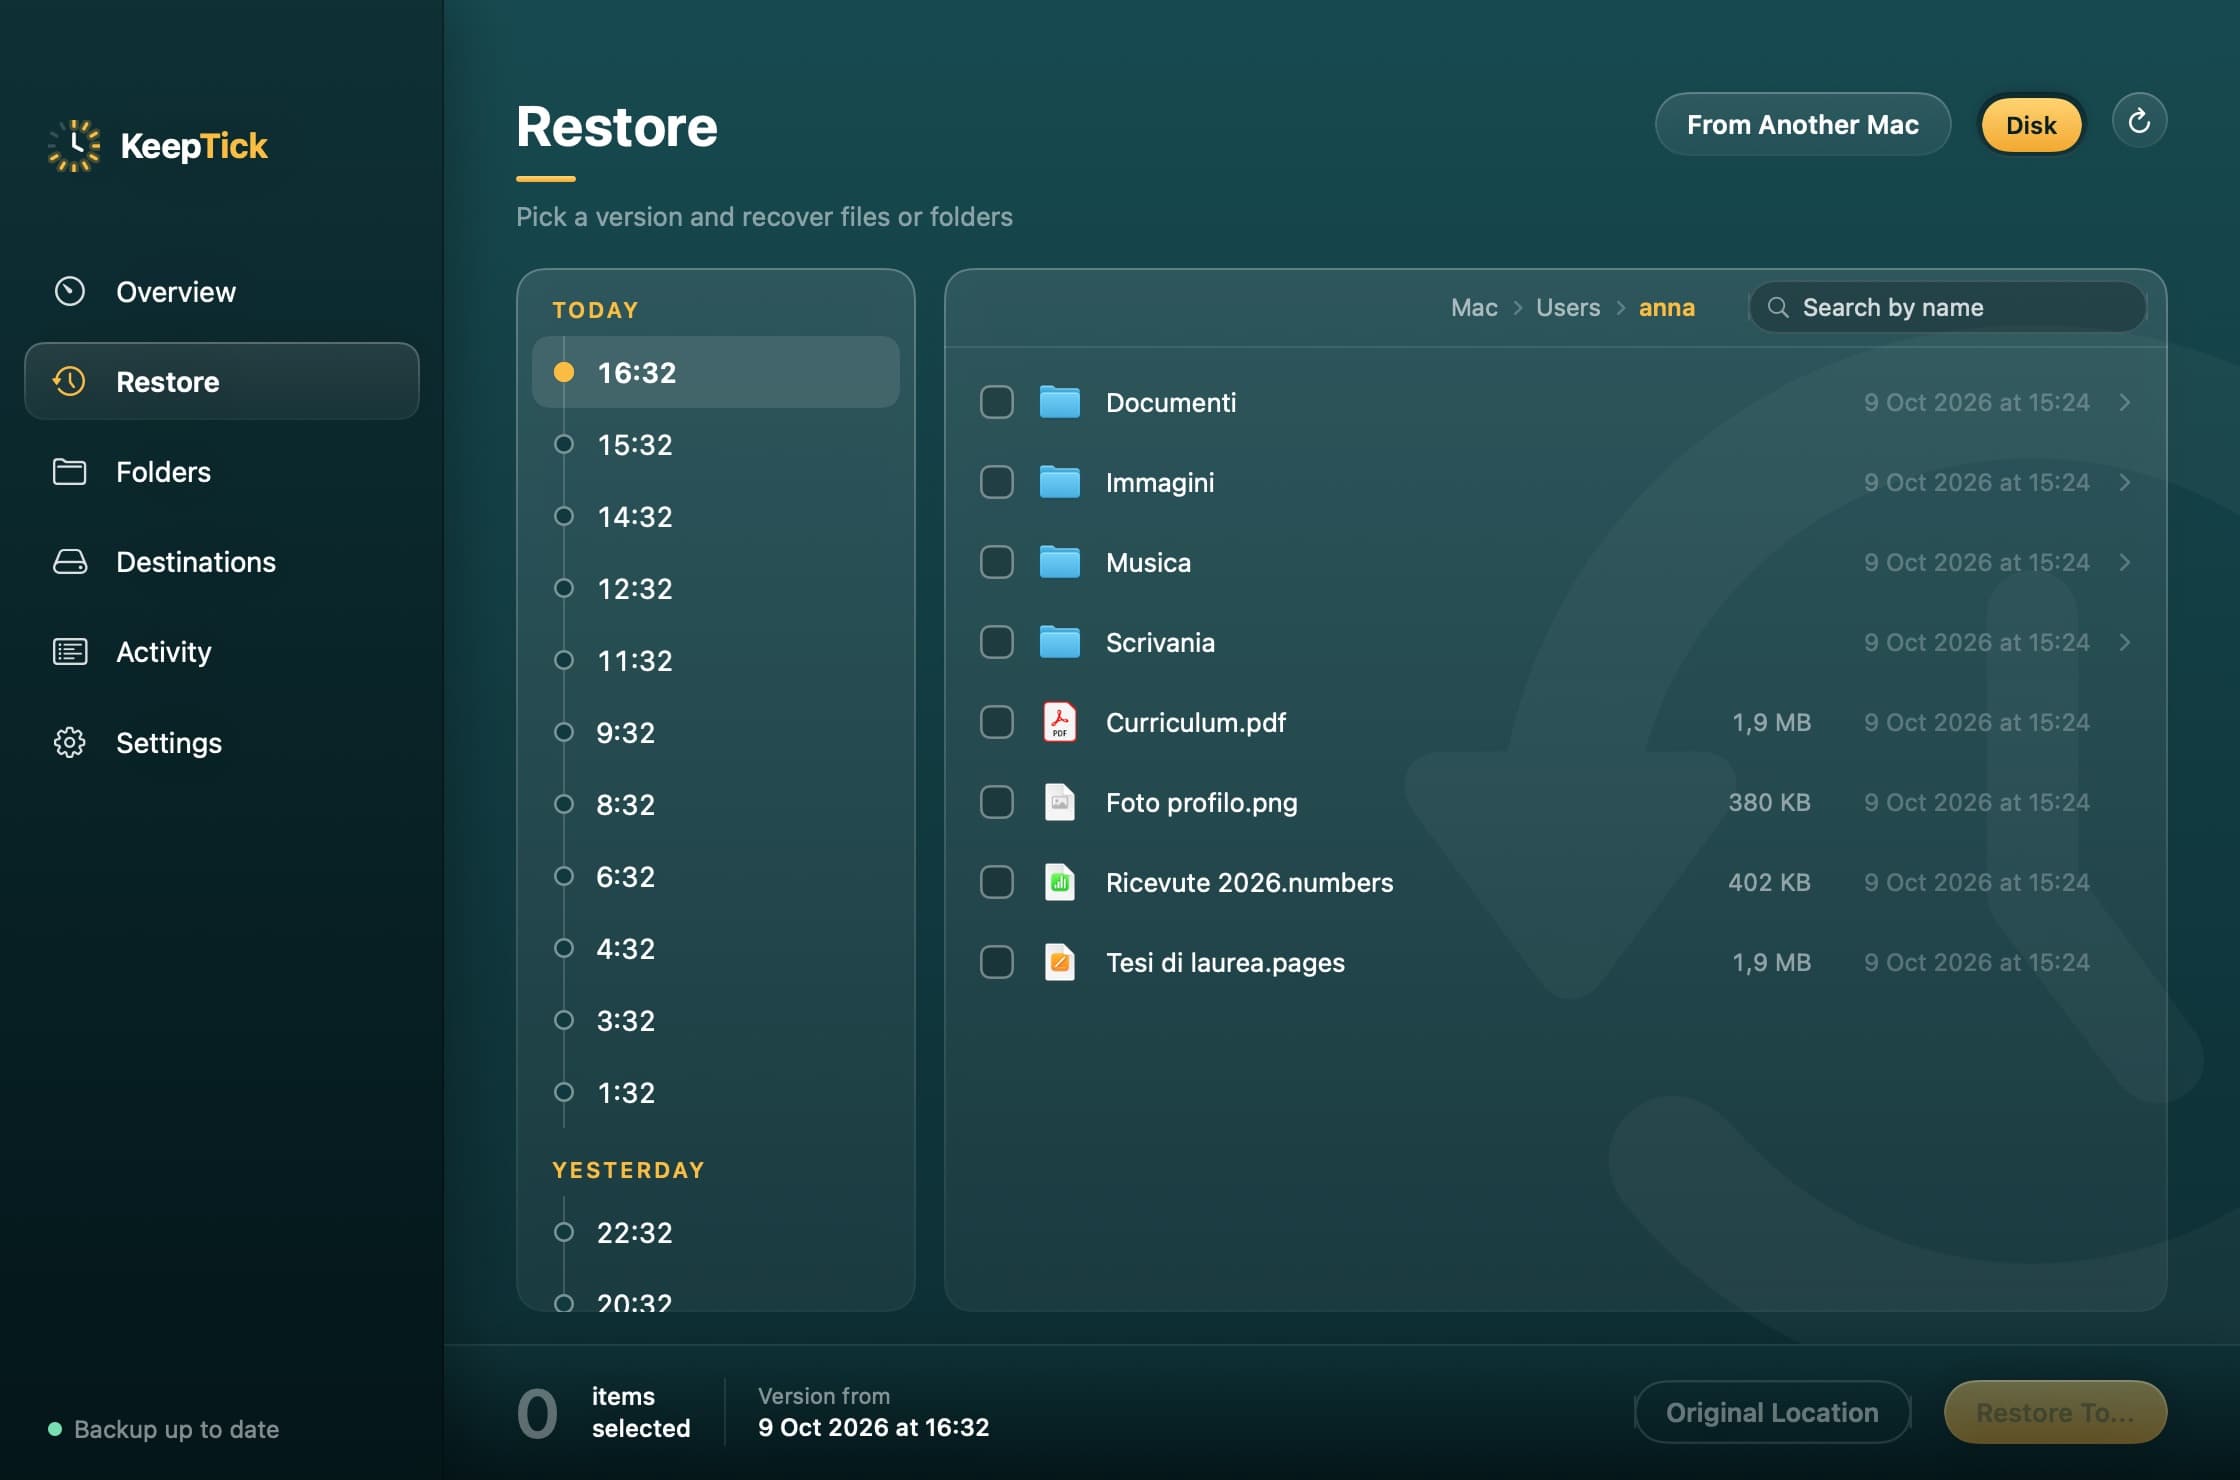The width and height of the screenshot is (2240, 1480).
Task: Click the Search by name field
Action: [1947, 307]
